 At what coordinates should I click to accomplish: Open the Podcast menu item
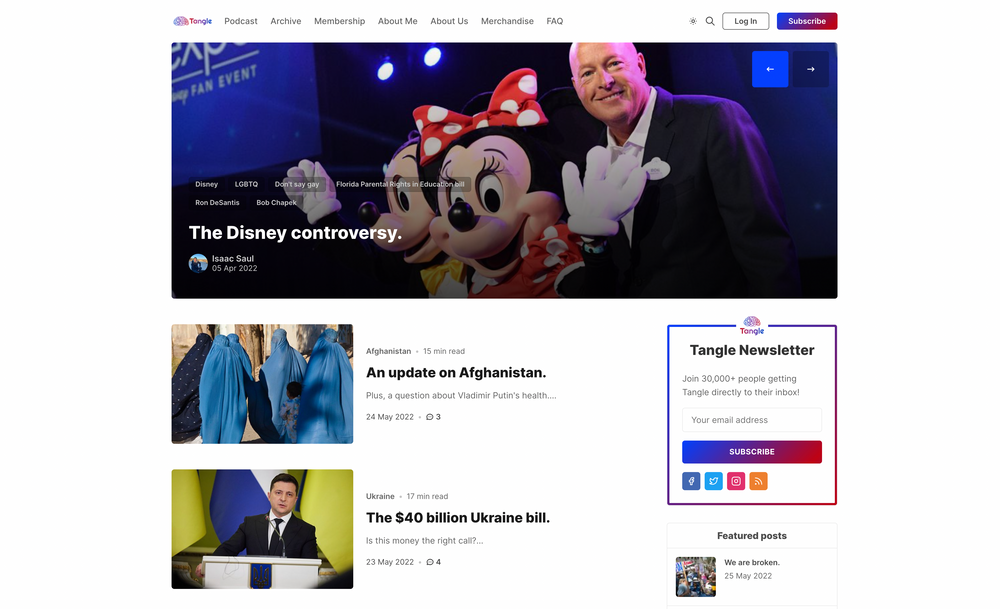coord(240,20)
